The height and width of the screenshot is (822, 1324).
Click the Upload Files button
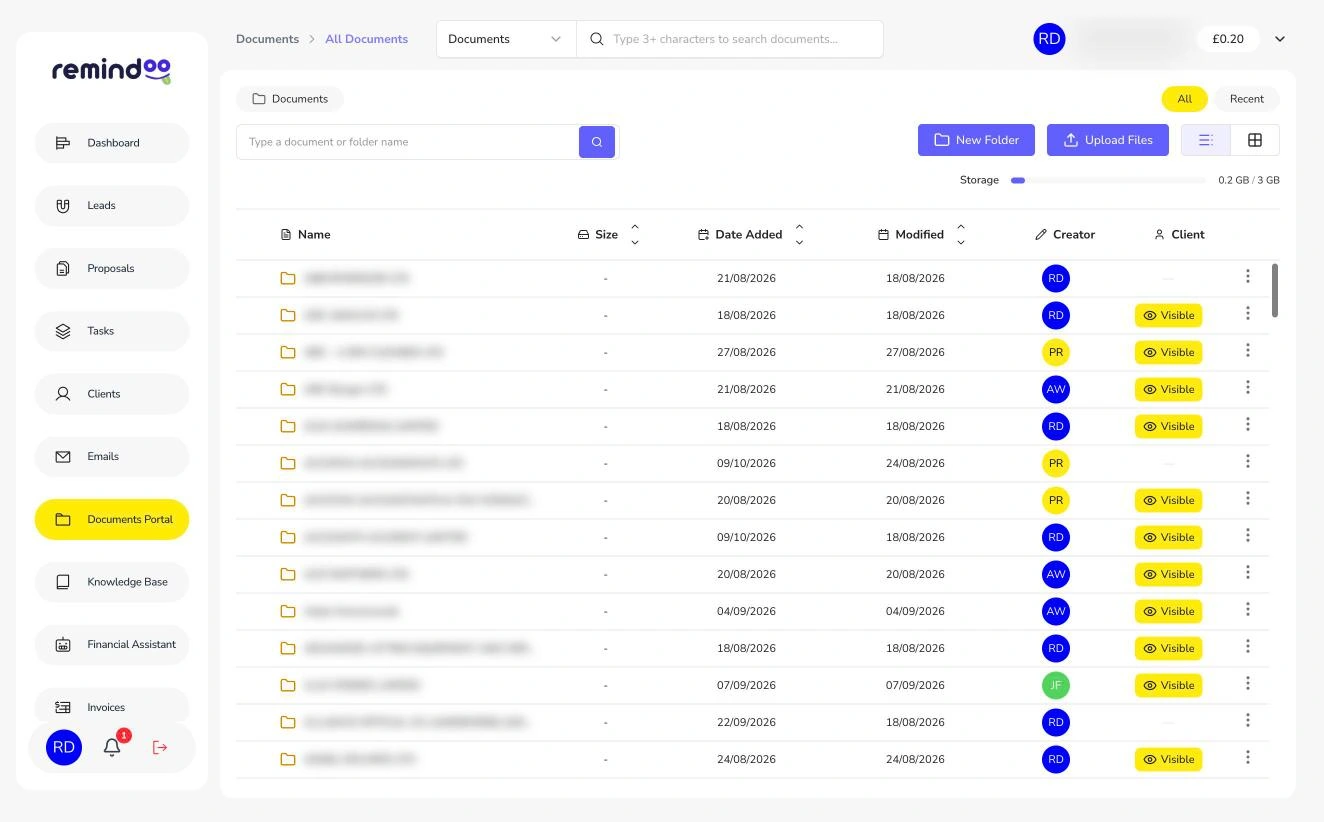1108,140
